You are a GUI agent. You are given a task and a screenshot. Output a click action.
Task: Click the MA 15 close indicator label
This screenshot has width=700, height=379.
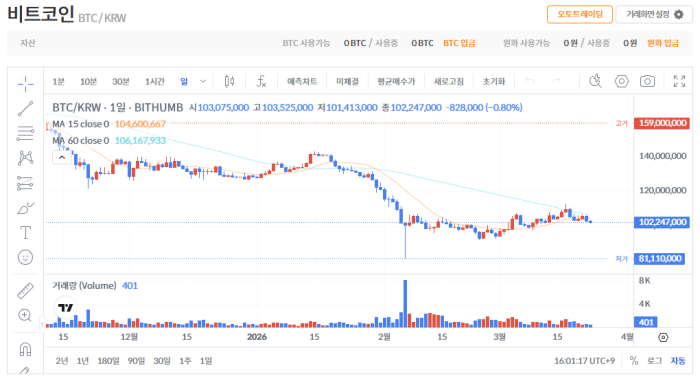point(81,124)
